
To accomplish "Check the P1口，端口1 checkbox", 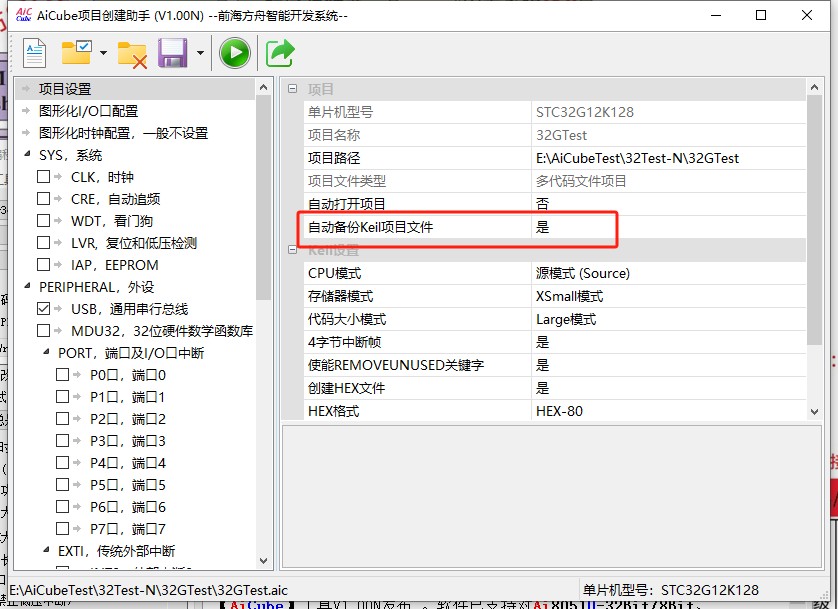I will point(63,397).
